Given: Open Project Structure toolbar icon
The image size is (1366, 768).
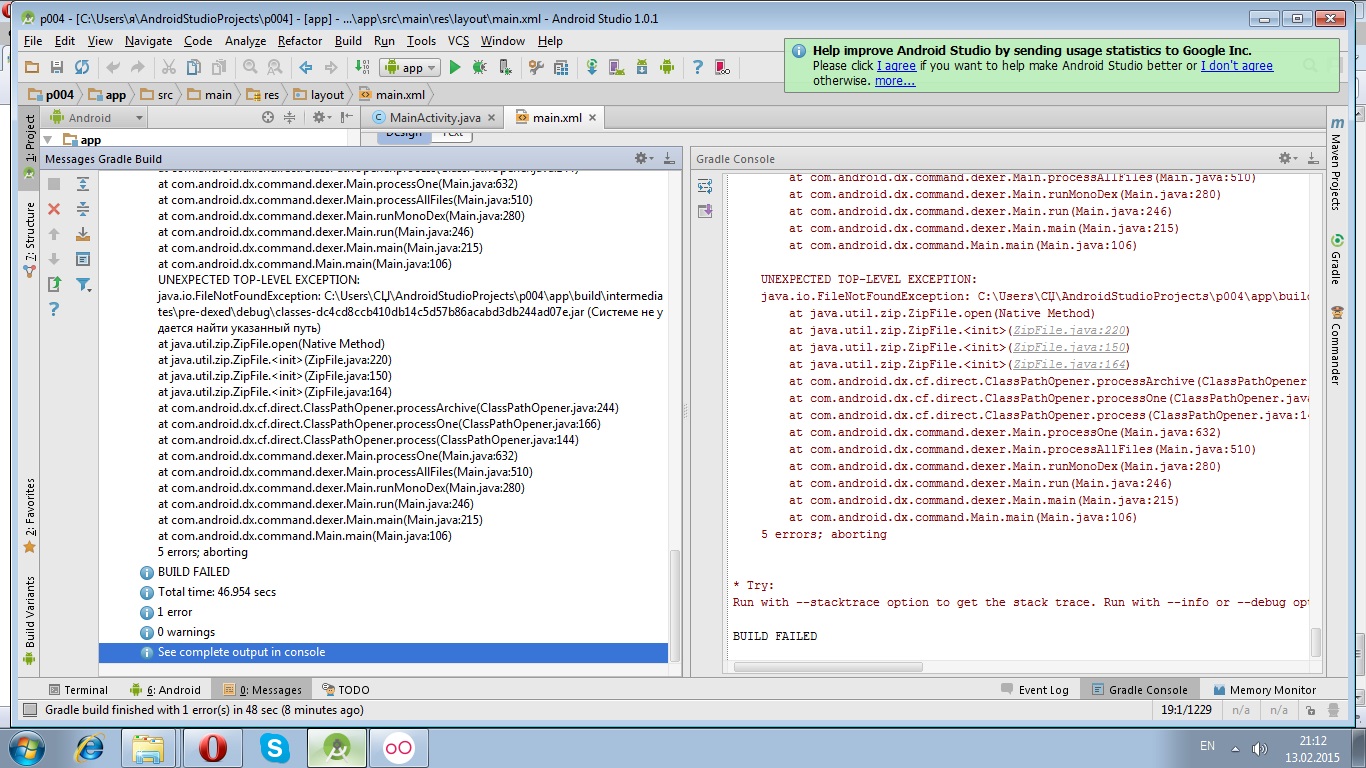Looking at the screenshot, I should tap(561, 67).
